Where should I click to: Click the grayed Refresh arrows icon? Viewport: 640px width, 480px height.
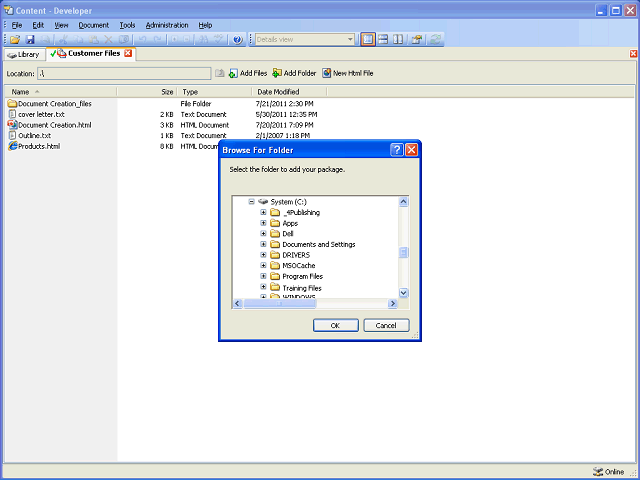[x=436, y=40]
